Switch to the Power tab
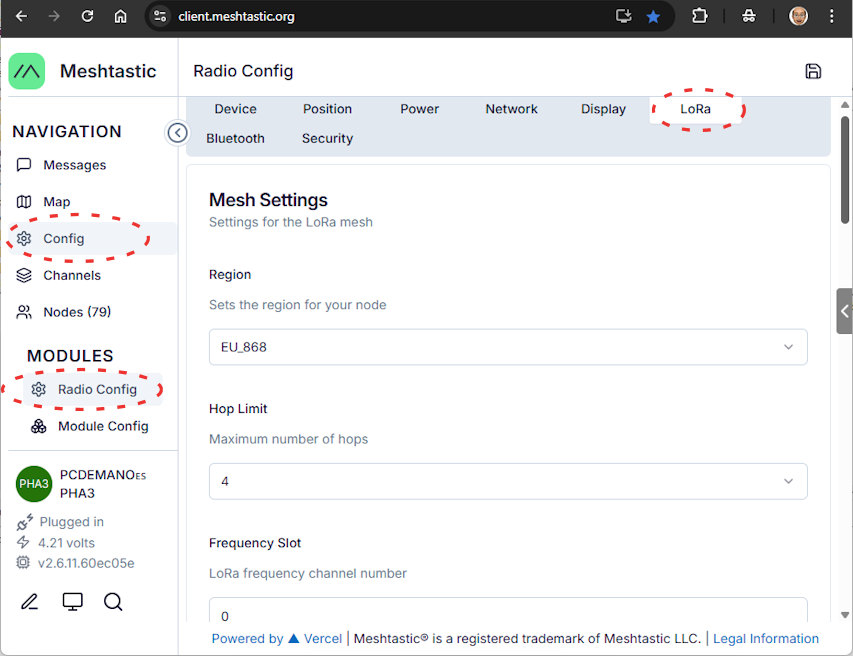 [419, 109]
